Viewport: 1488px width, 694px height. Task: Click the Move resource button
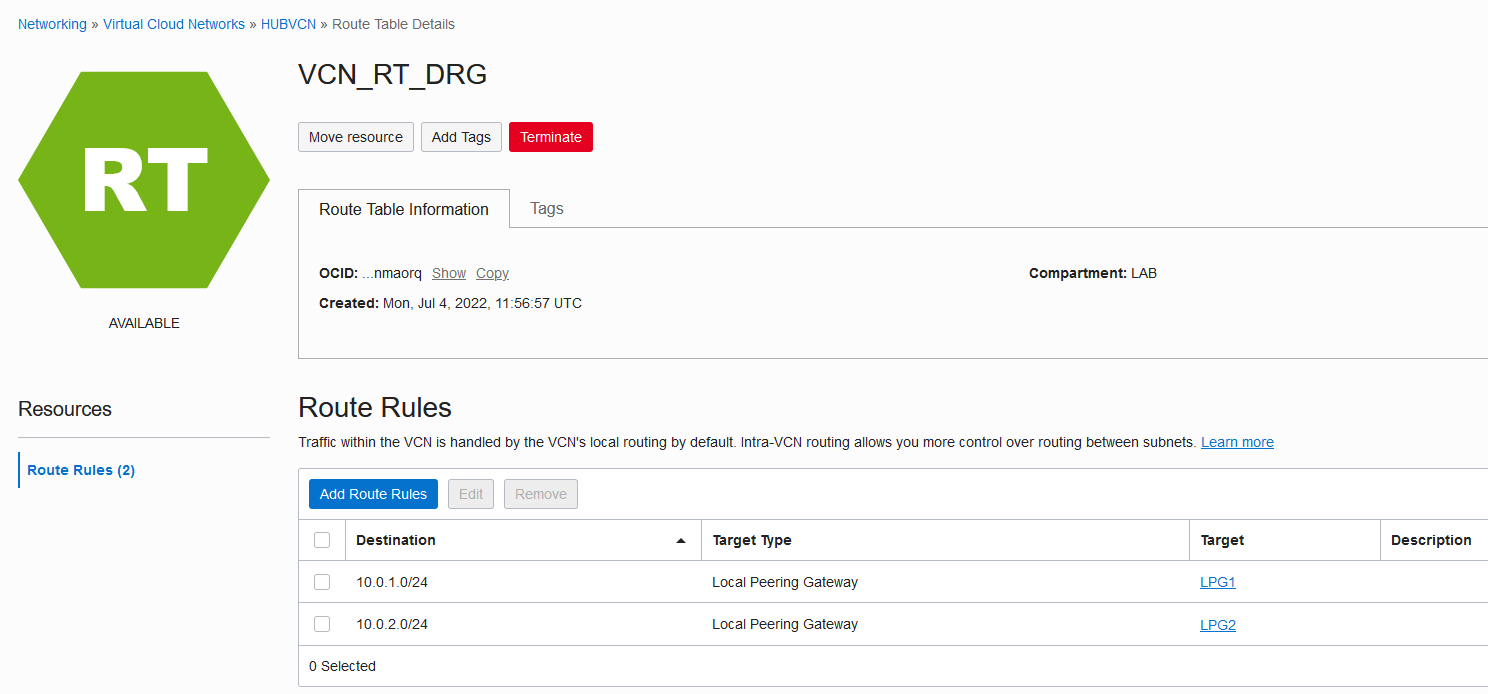coord(356,137)
